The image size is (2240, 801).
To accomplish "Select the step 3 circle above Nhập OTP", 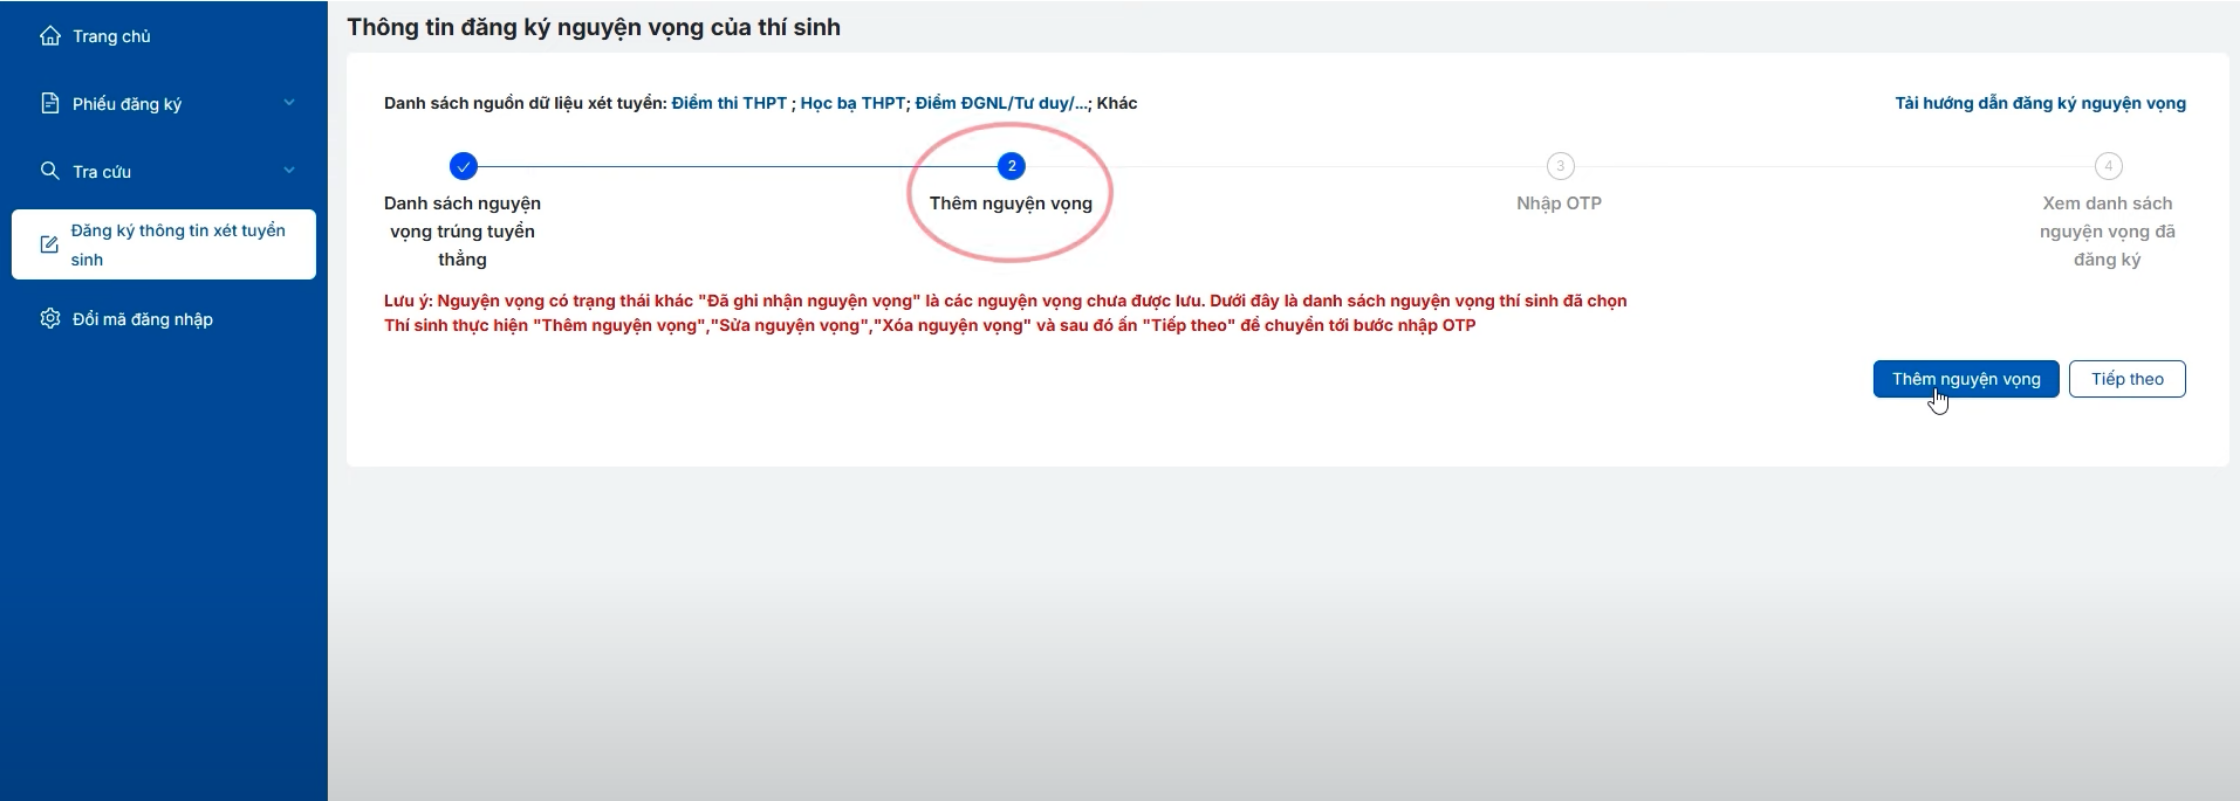I will point(1559,166).
